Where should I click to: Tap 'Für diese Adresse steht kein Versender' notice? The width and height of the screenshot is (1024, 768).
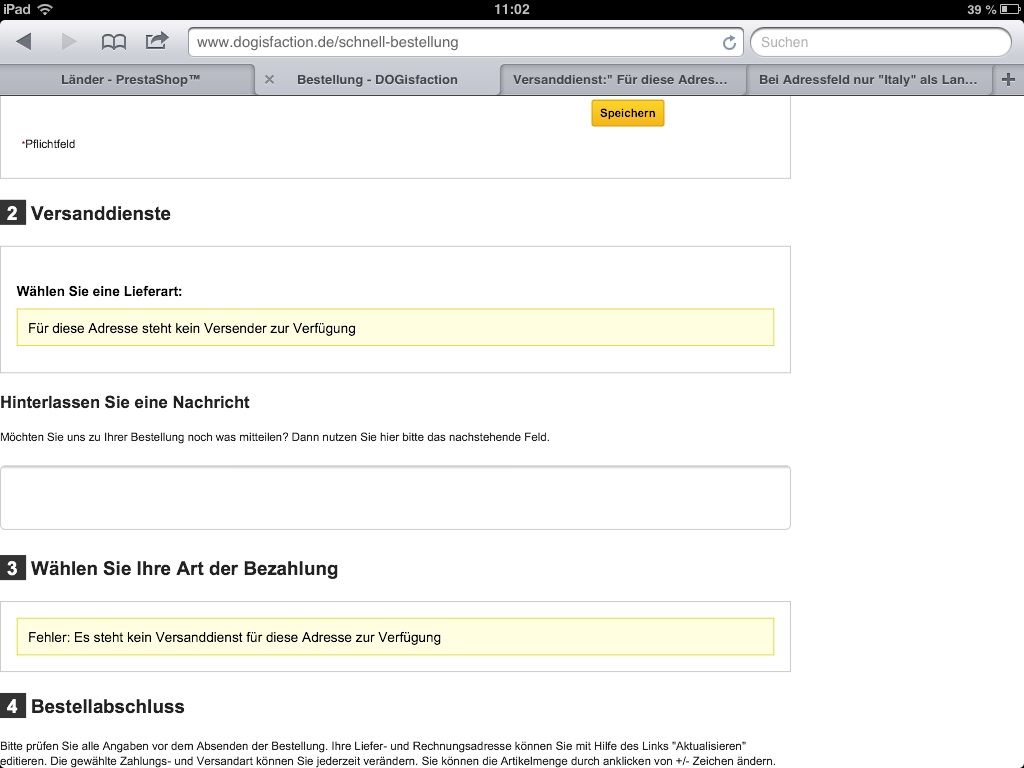tap(395, 327)
